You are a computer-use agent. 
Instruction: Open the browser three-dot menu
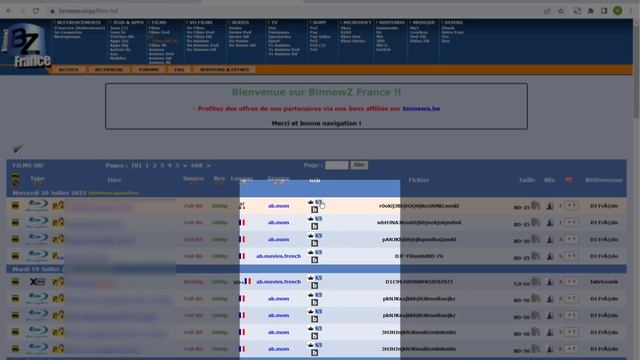pyautogui.click(x=631, y=11)
